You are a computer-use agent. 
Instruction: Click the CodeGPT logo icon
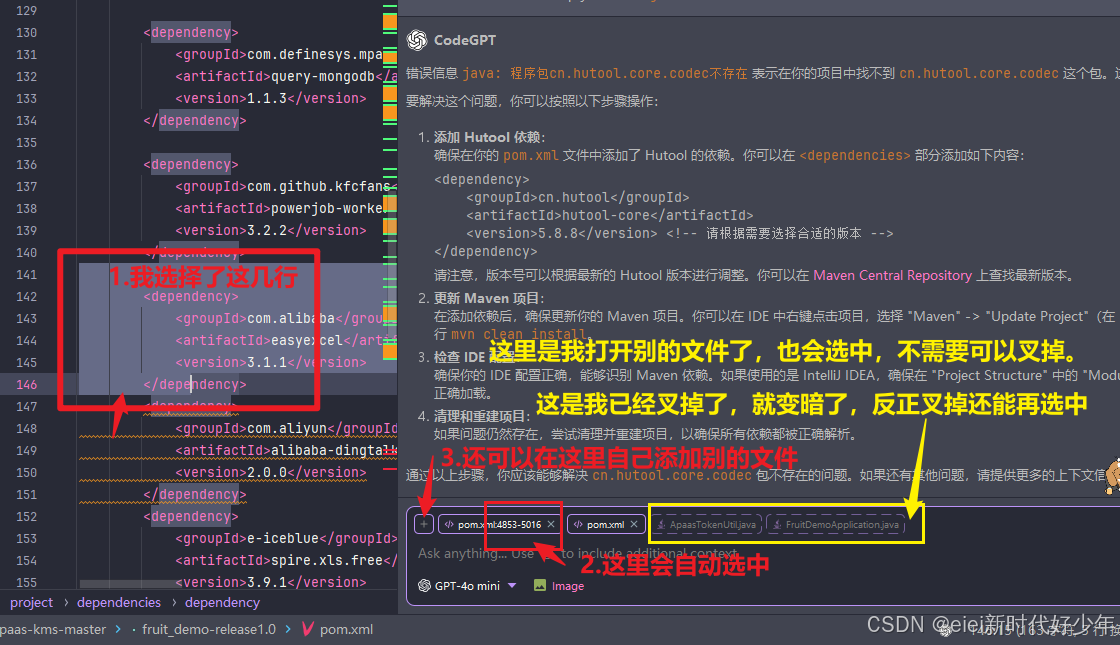pos(417,40)
